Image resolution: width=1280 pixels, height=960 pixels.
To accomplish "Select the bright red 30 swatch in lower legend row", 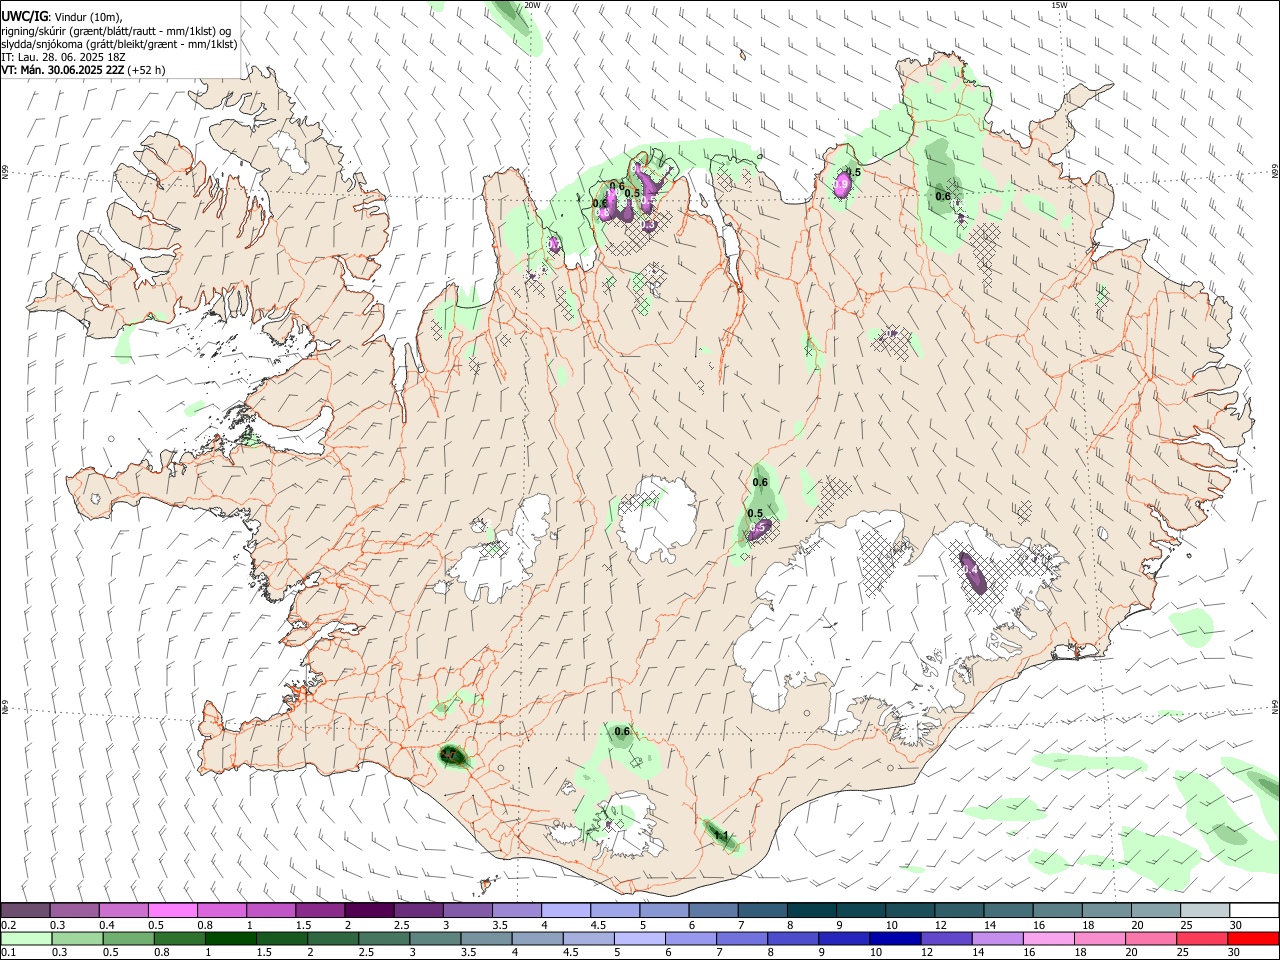I will tap(1253, 939).
